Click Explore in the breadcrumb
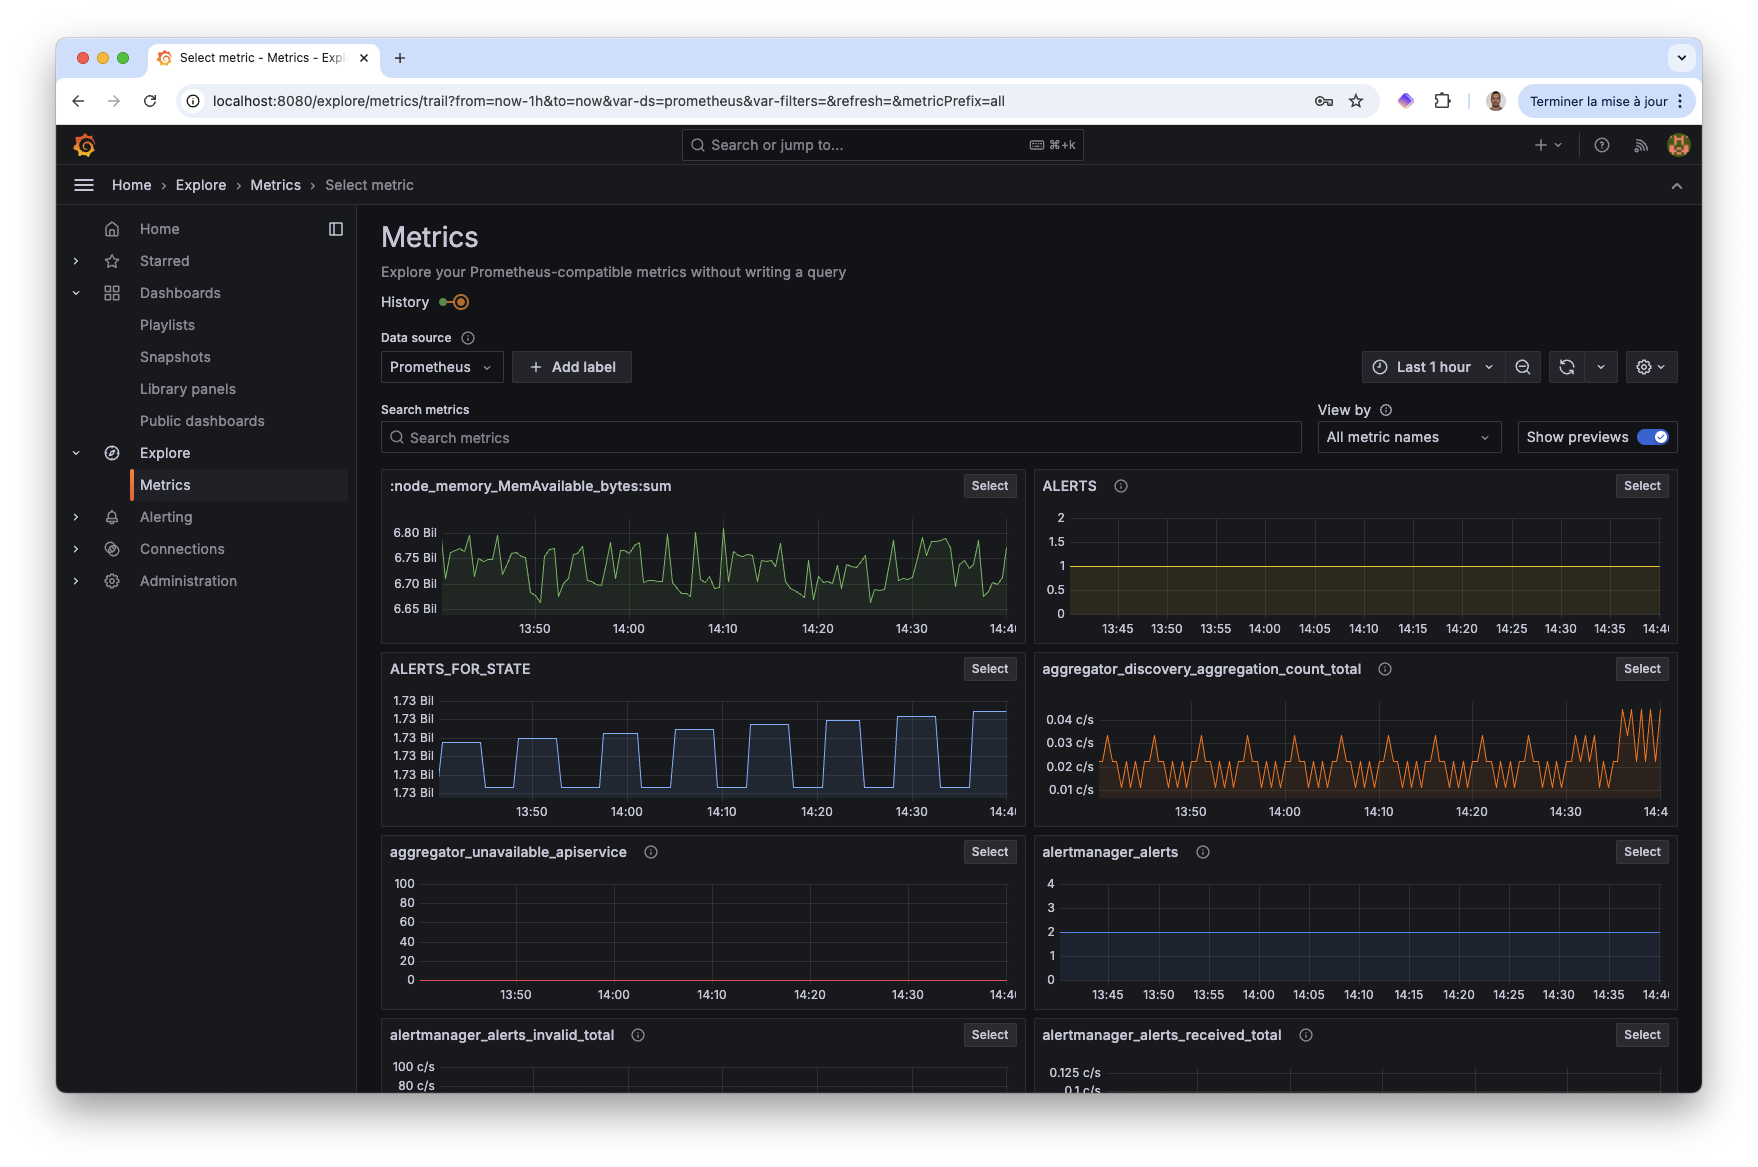The height and width of the screenshot is (1167, 1758). [201, 185]
